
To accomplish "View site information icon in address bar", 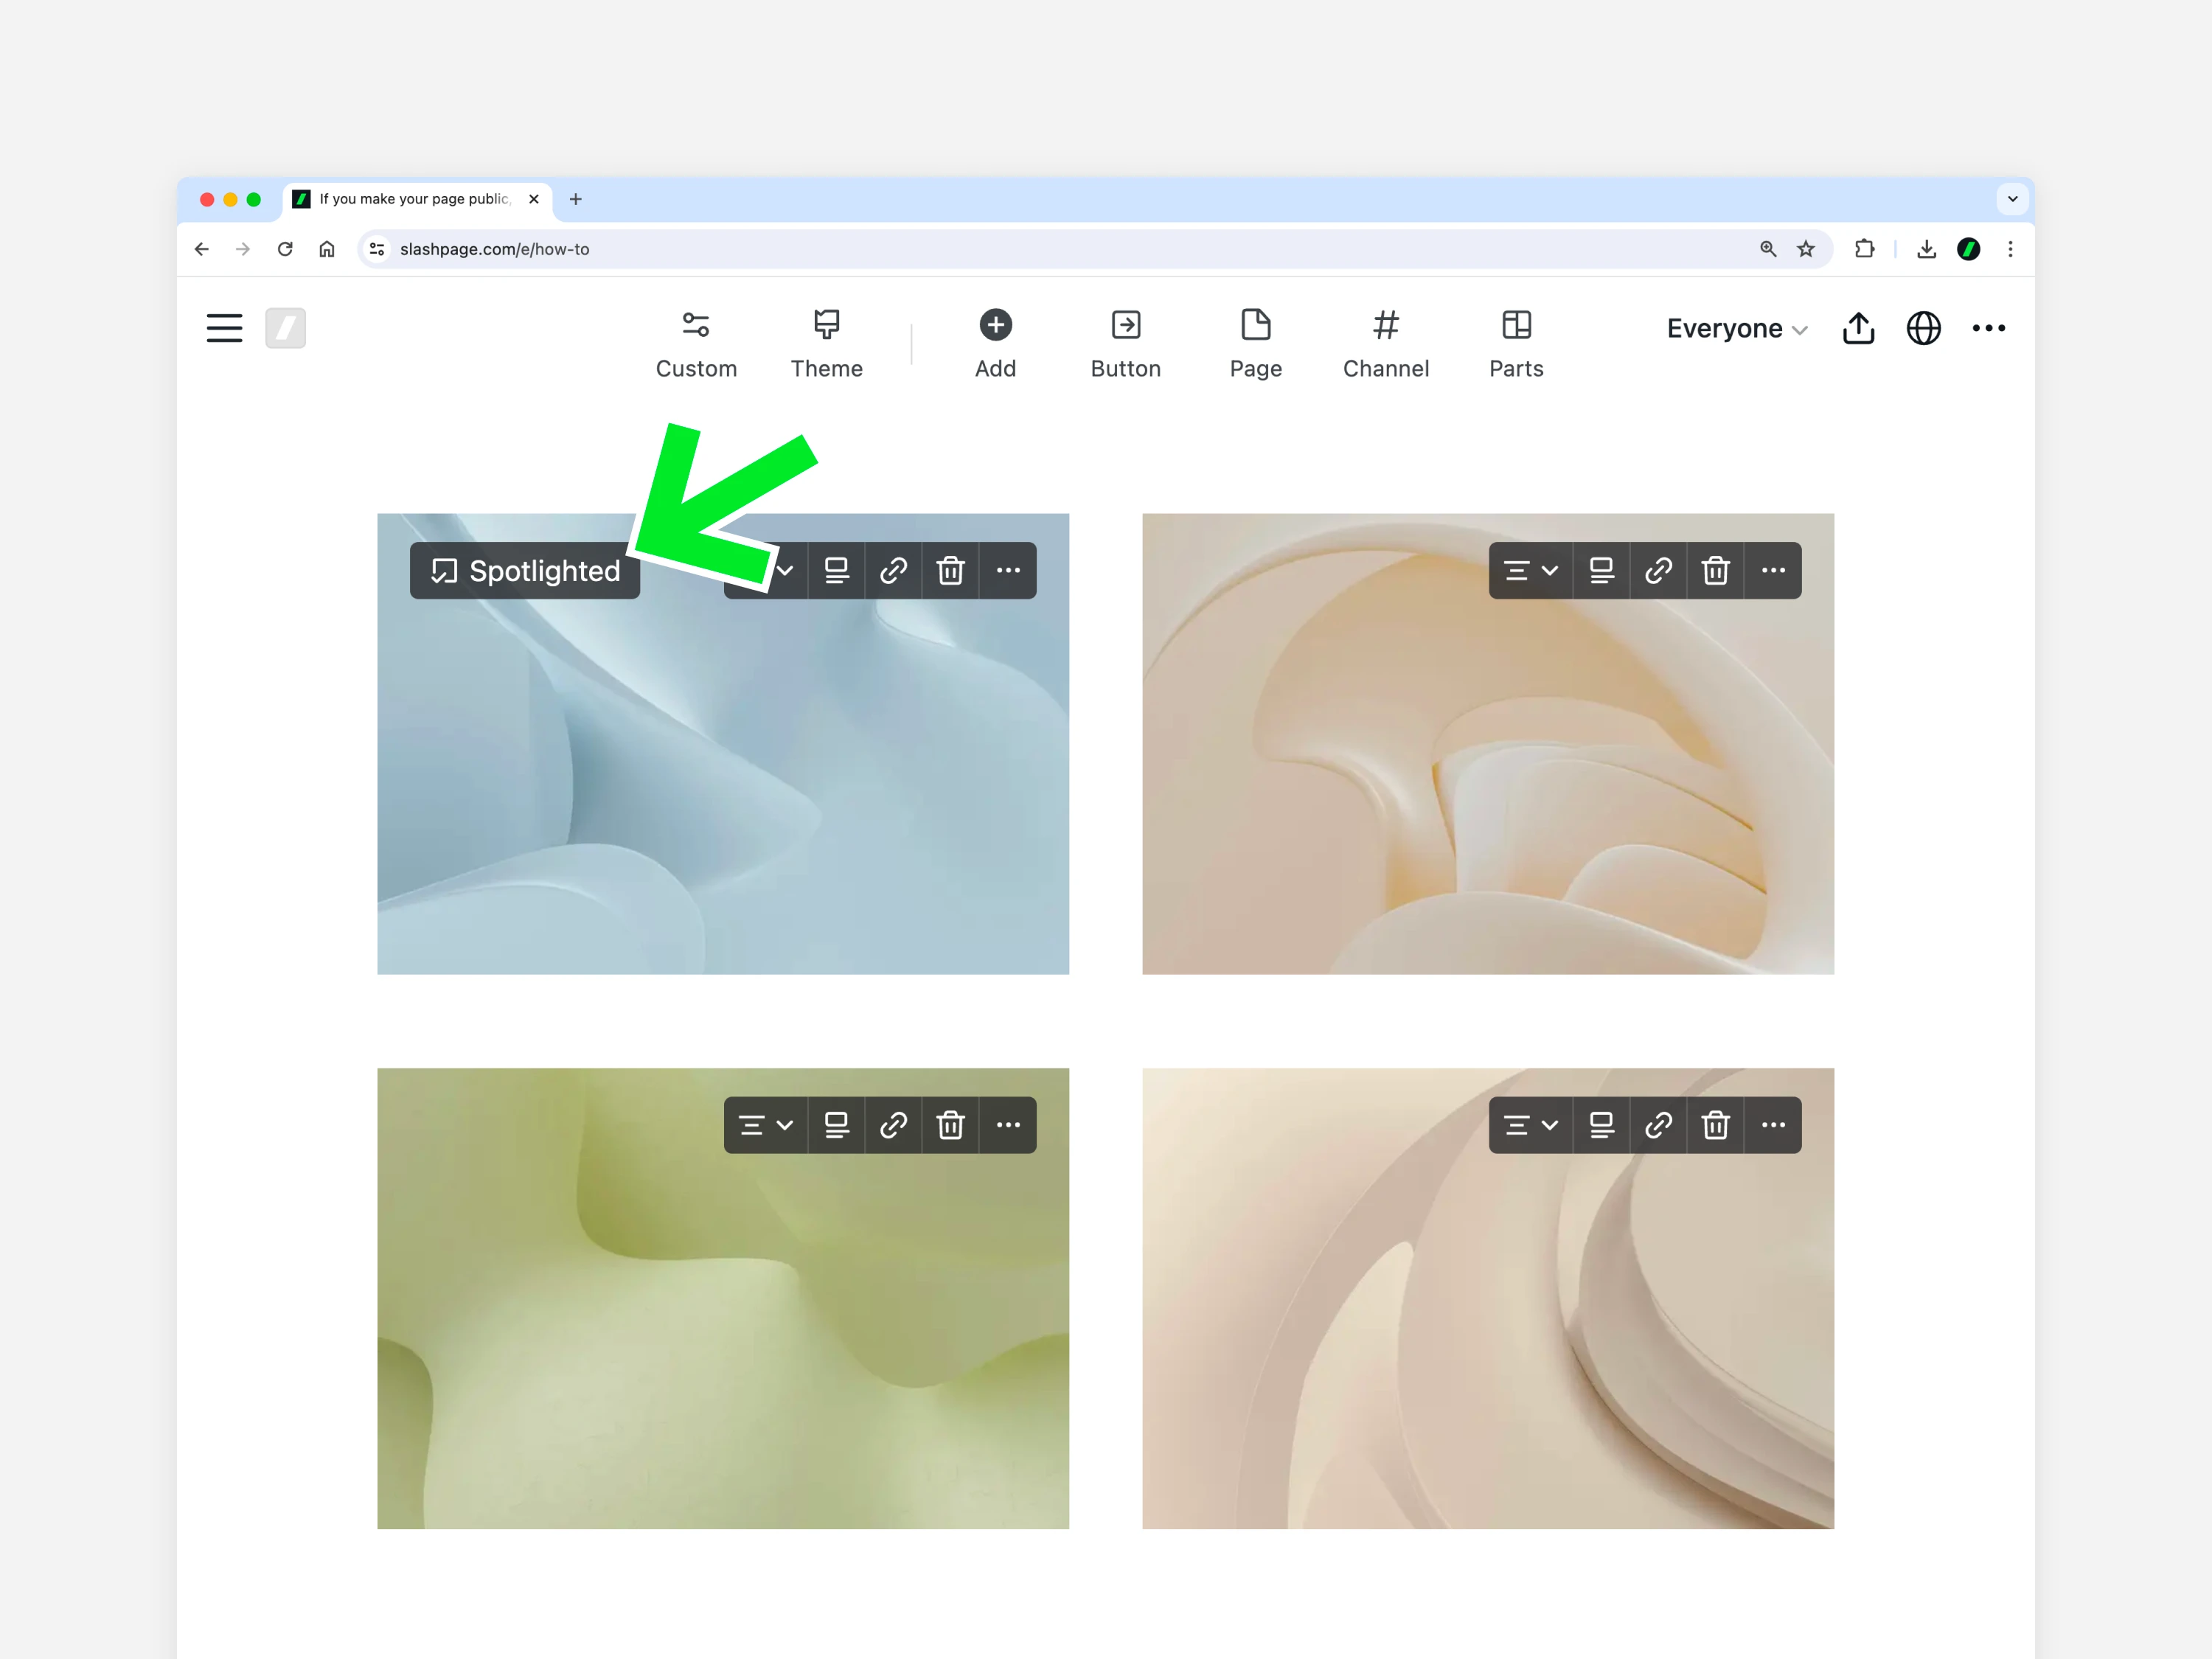I will [x=377, y=249].
